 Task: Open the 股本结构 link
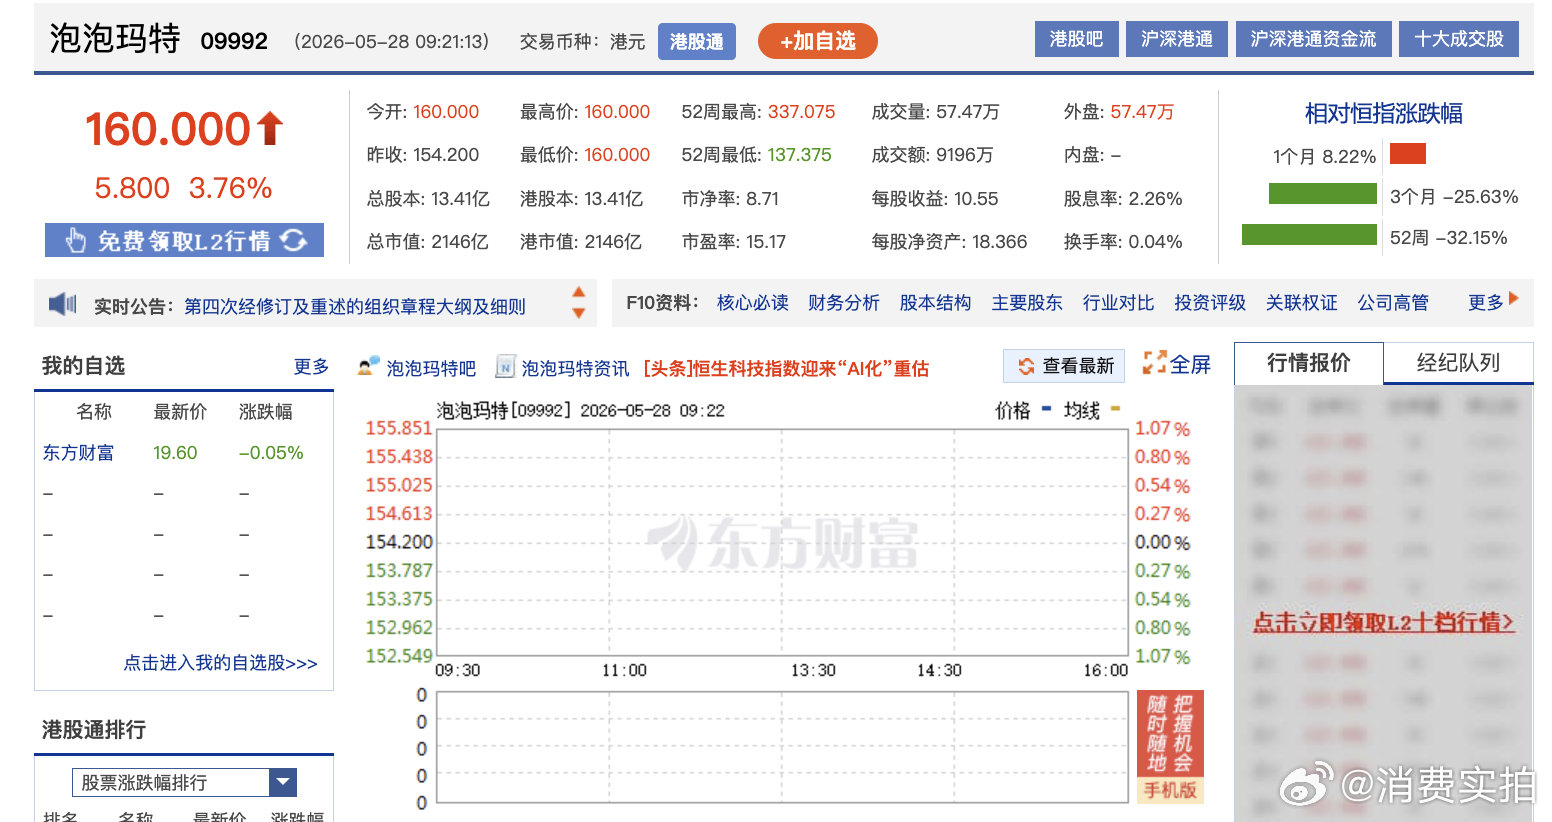[x=935, y=302]
